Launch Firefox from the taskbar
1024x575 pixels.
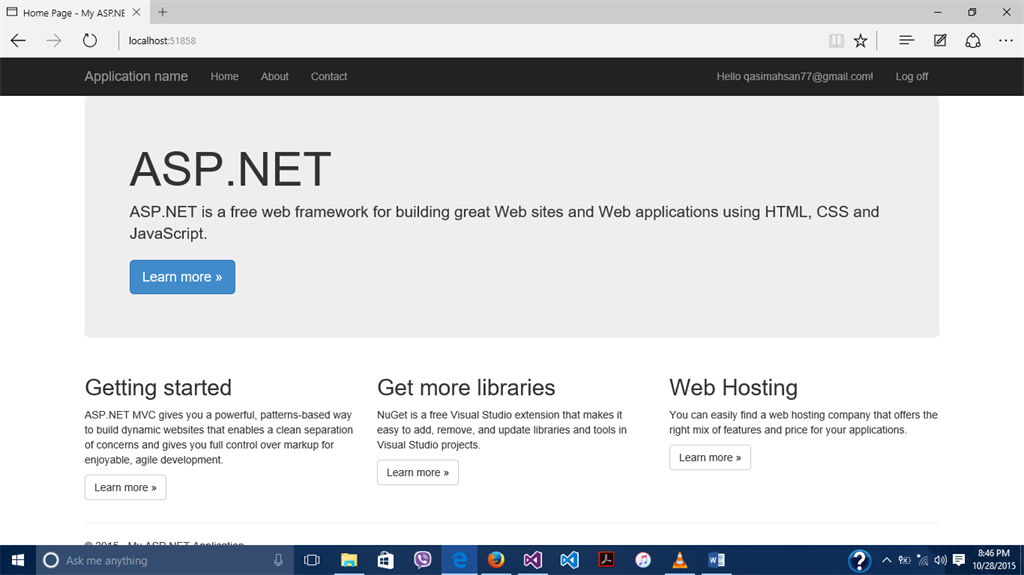click(496, 560)
